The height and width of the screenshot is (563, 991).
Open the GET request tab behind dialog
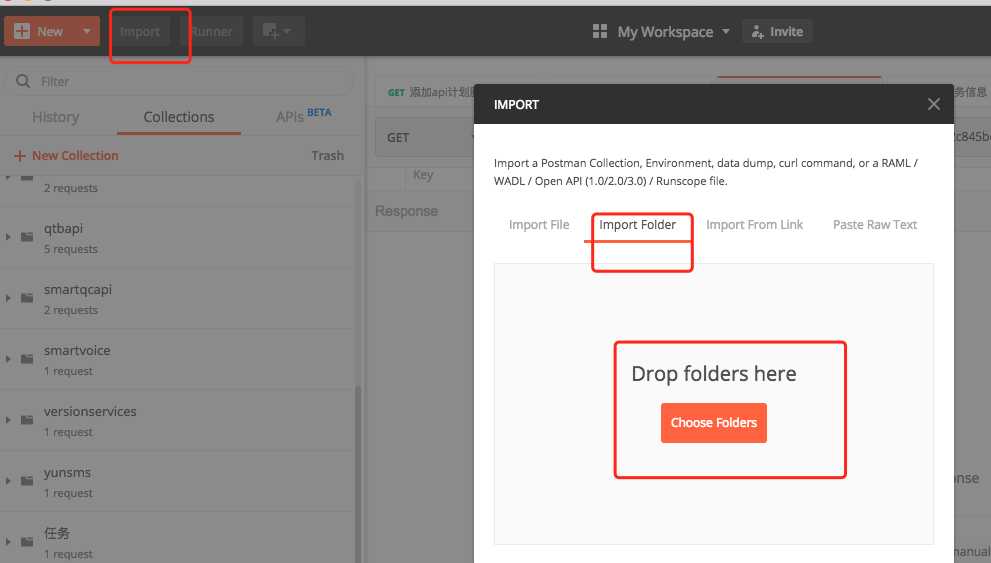430,92
